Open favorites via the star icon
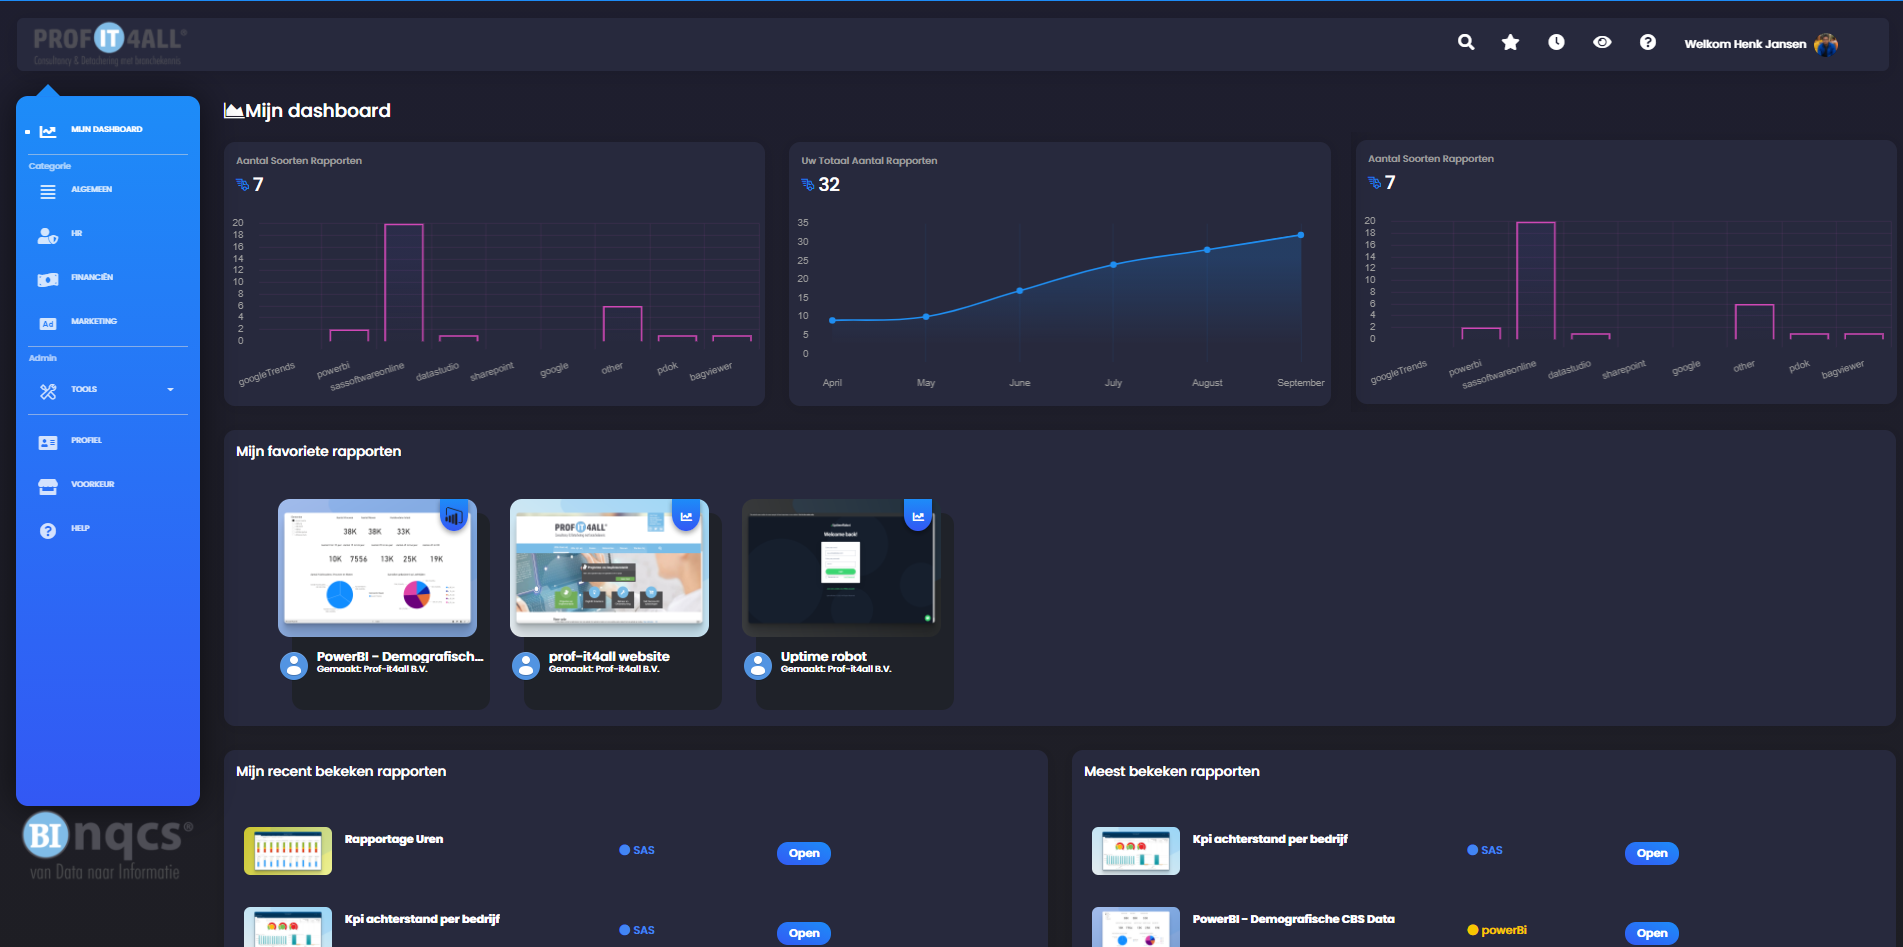The image size is (1903, 947). pyautogui.click(x=1510, y=42)
